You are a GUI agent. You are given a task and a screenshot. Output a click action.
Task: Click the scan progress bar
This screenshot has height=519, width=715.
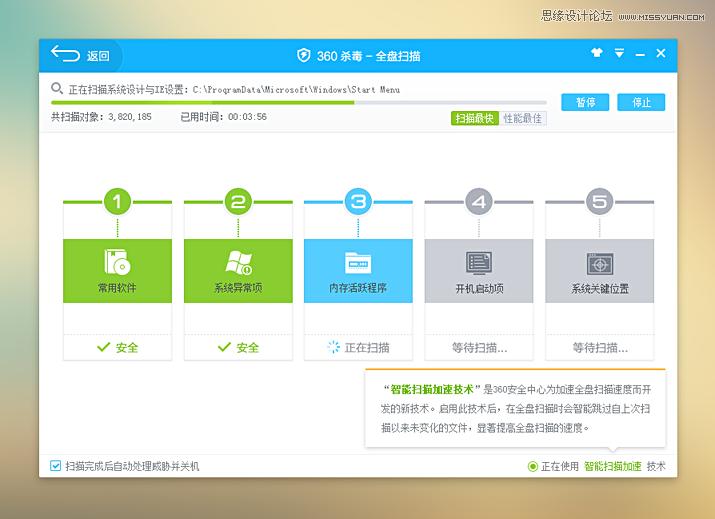pyautogui.click(x=298, y=102)
